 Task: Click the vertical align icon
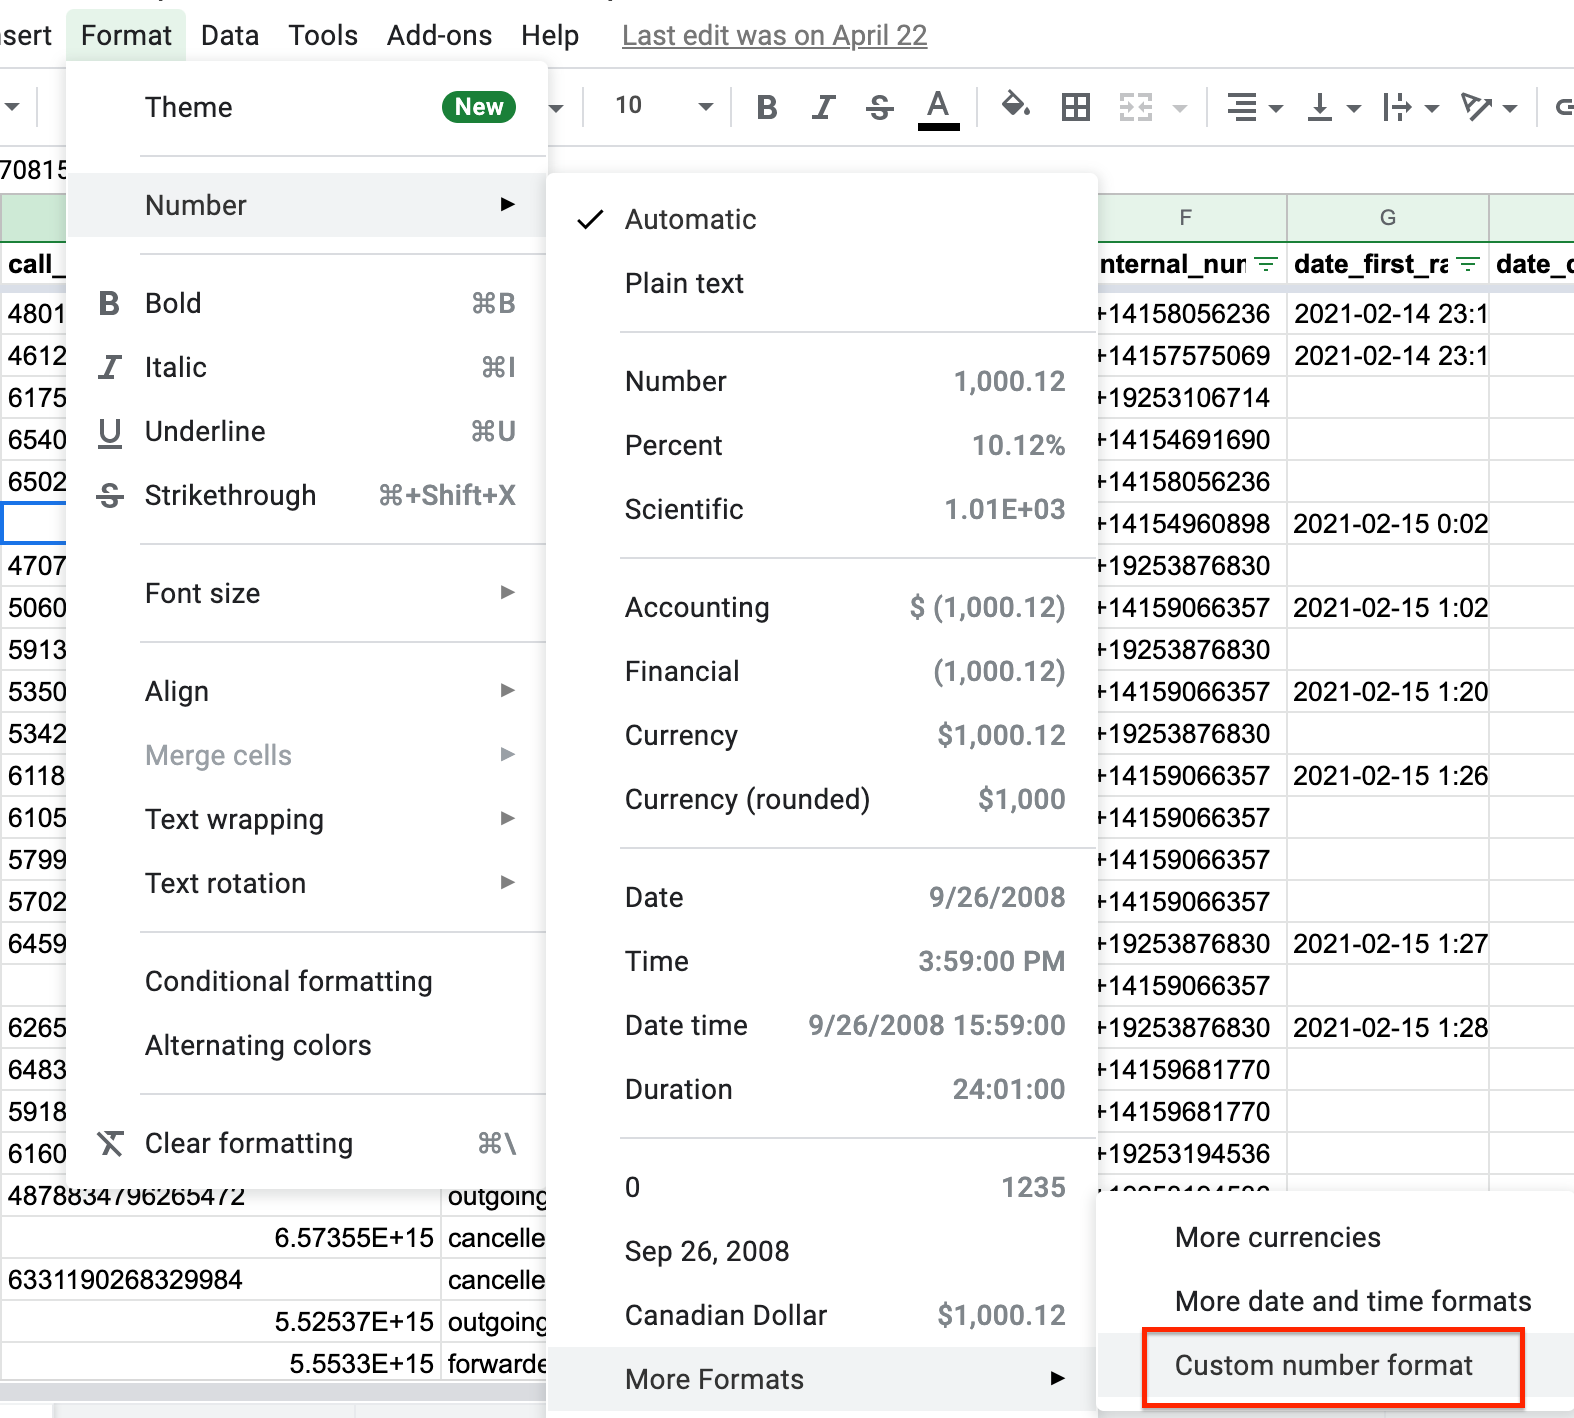[x=1320, y=106]
